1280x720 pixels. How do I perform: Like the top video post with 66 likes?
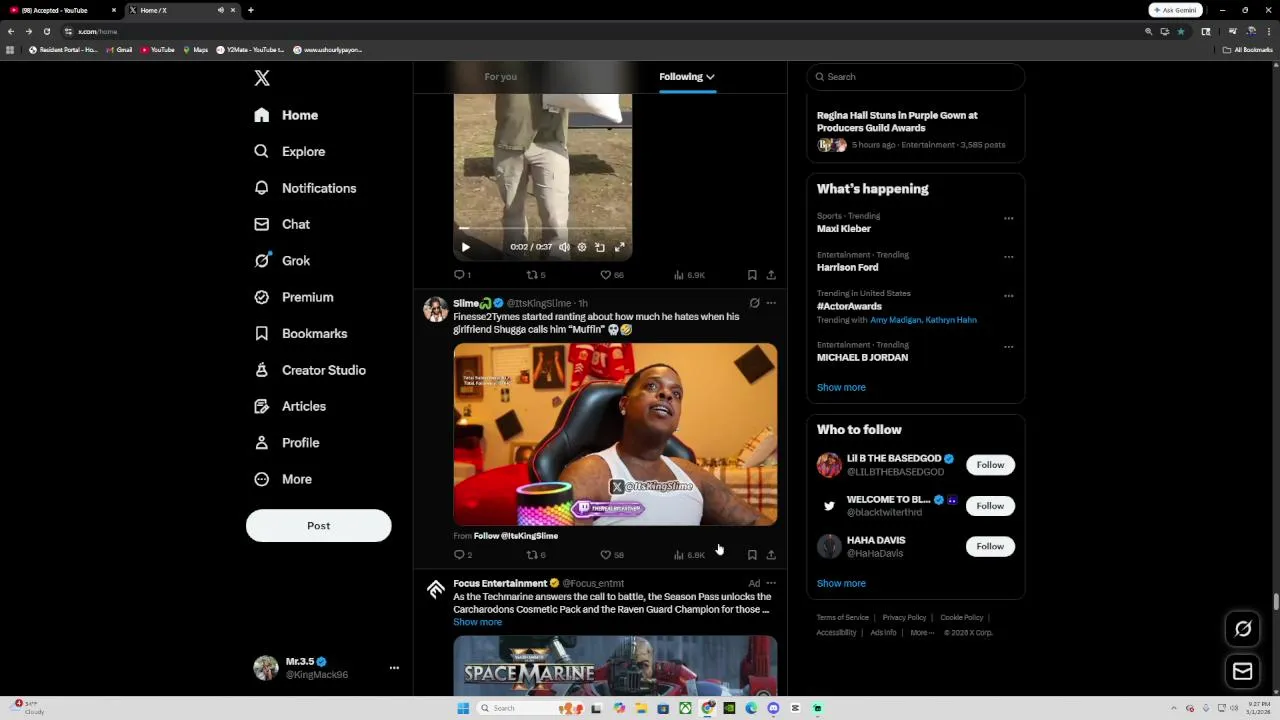[611, 275]
